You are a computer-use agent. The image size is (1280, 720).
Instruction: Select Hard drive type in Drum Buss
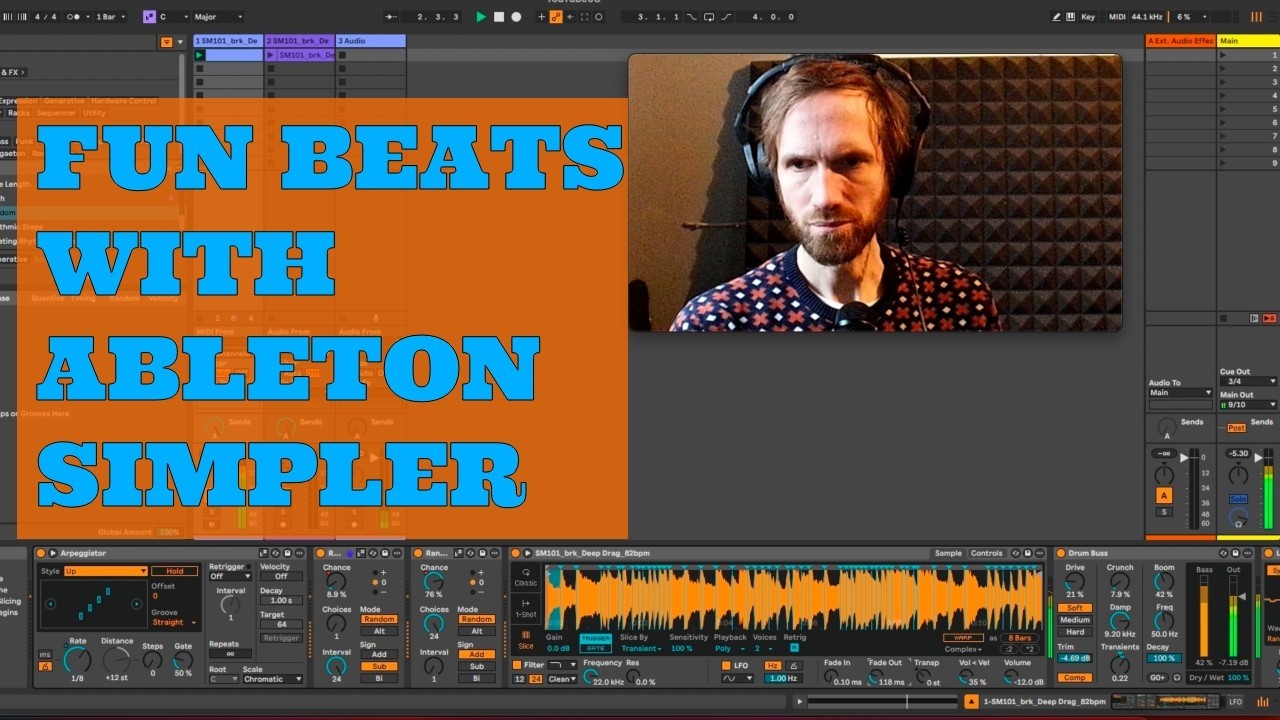[1074, 632]
